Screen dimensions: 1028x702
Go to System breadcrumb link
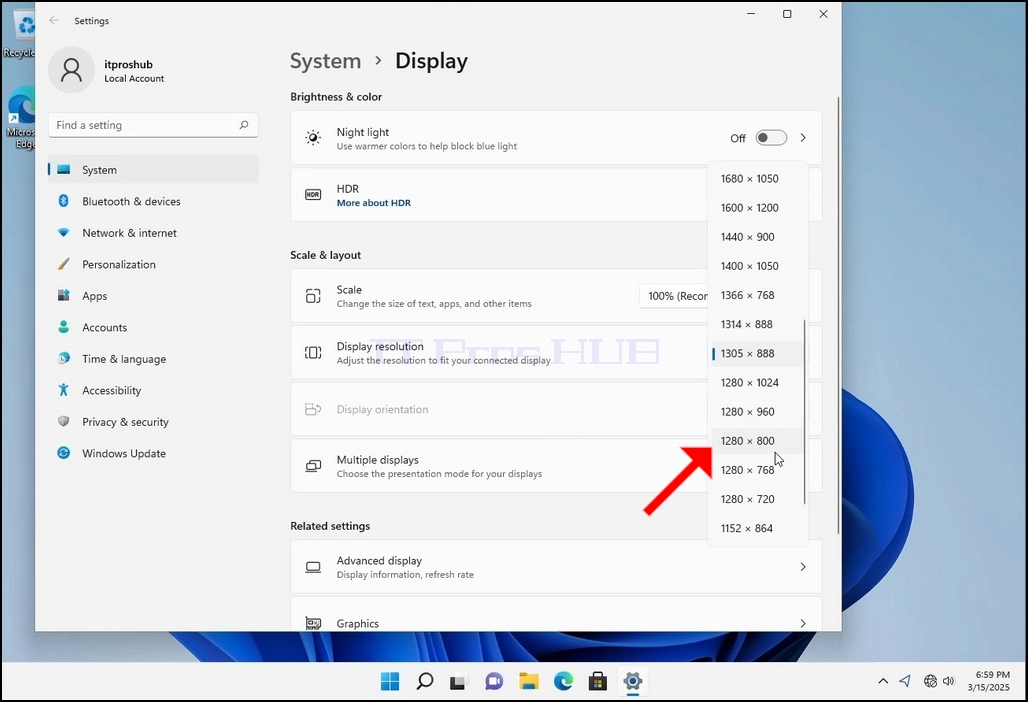325,61
